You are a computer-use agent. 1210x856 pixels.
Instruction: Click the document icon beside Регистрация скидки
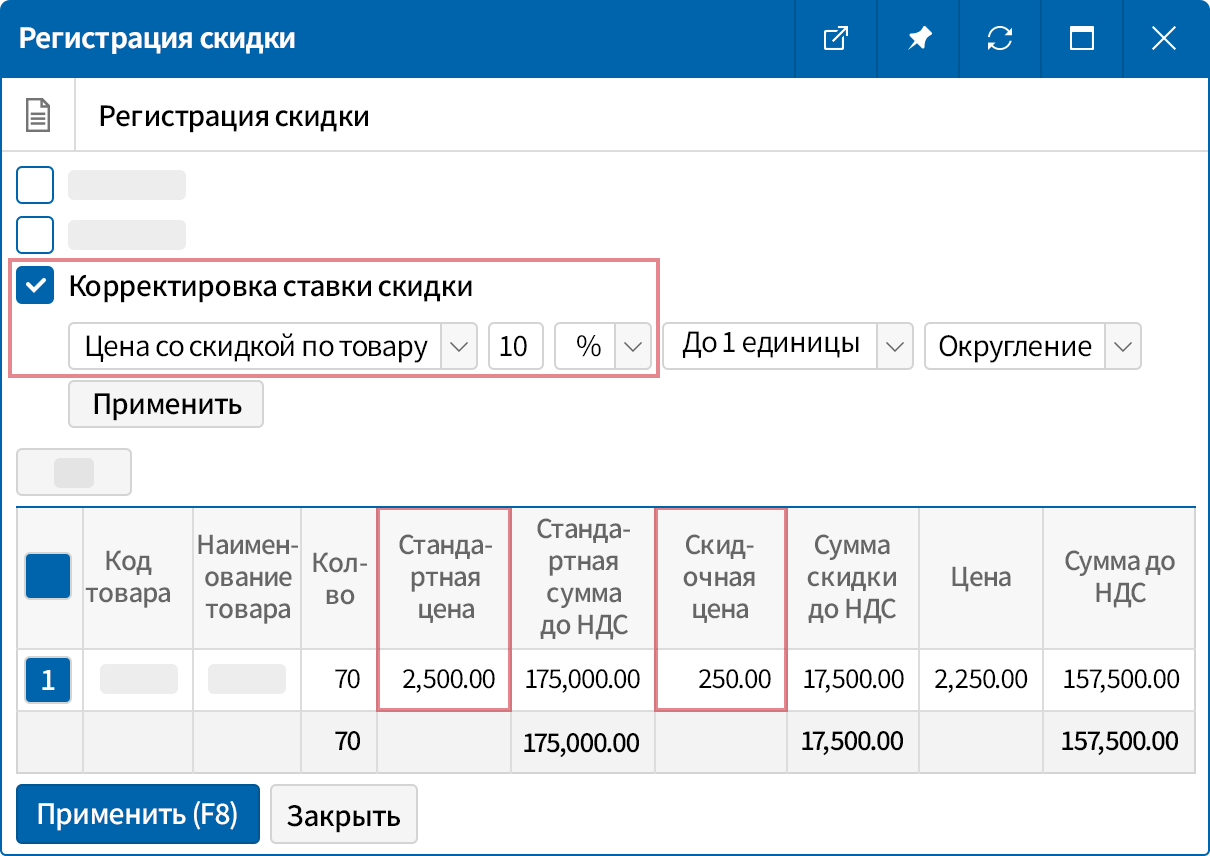[38, 114]
